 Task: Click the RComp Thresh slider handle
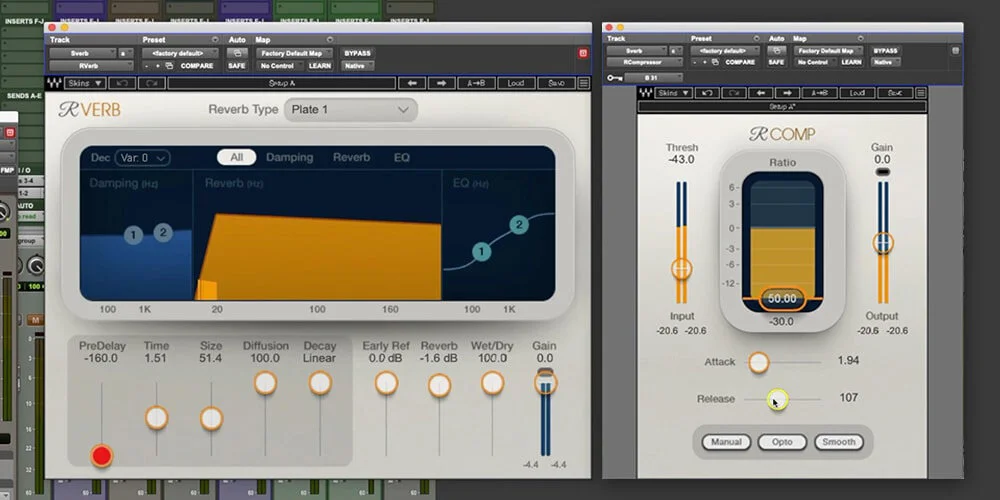click(682, 269)
